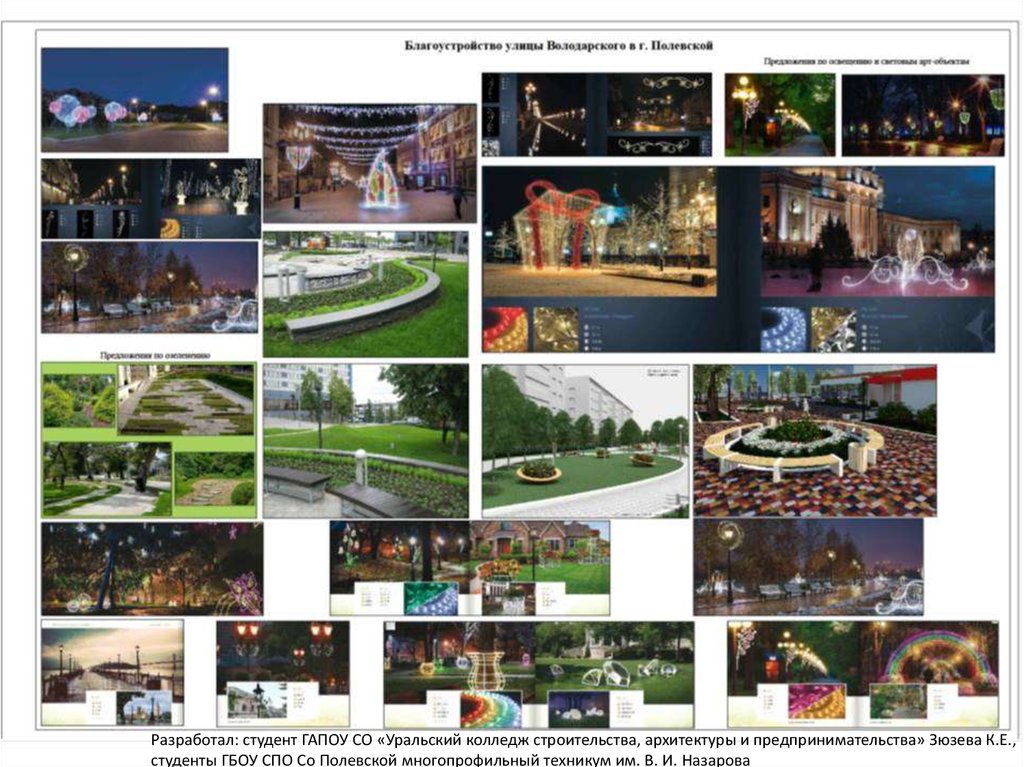Pick the blue rope light sample swatch

tap(782, 329)
